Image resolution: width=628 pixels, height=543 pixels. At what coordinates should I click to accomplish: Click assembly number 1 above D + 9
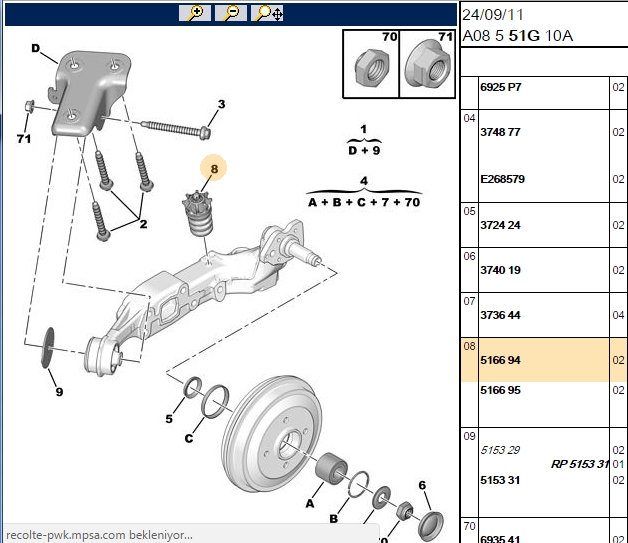[363, 129]
